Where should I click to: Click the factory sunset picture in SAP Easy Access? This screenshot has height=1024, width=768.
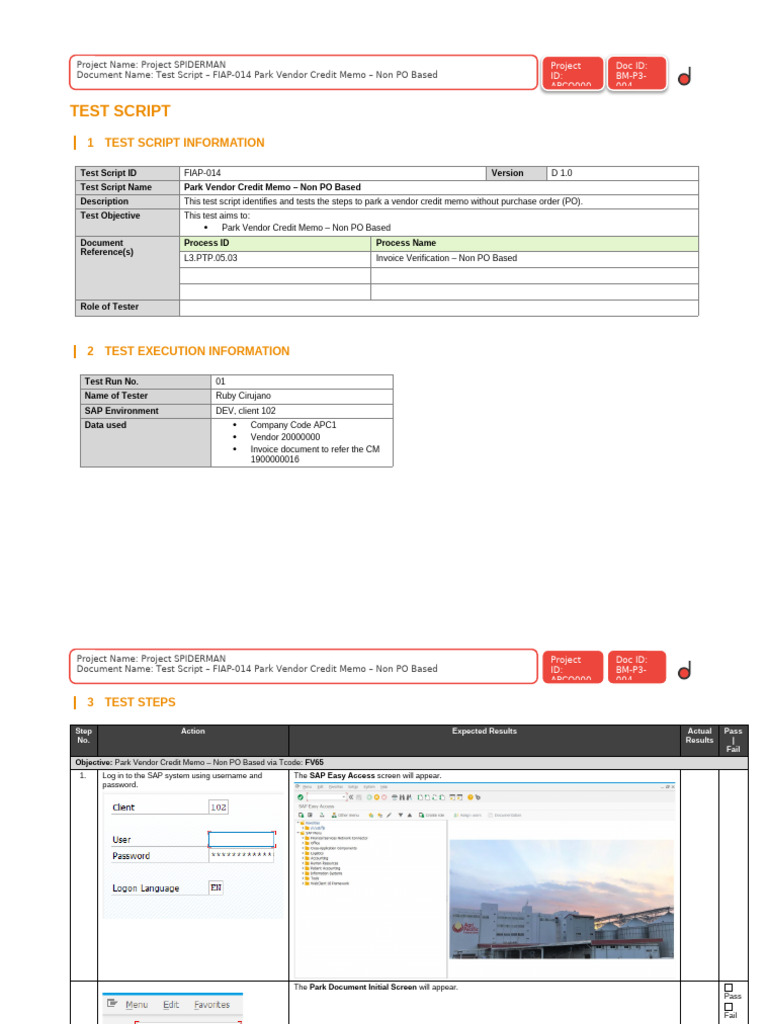[x=562, y=899]
